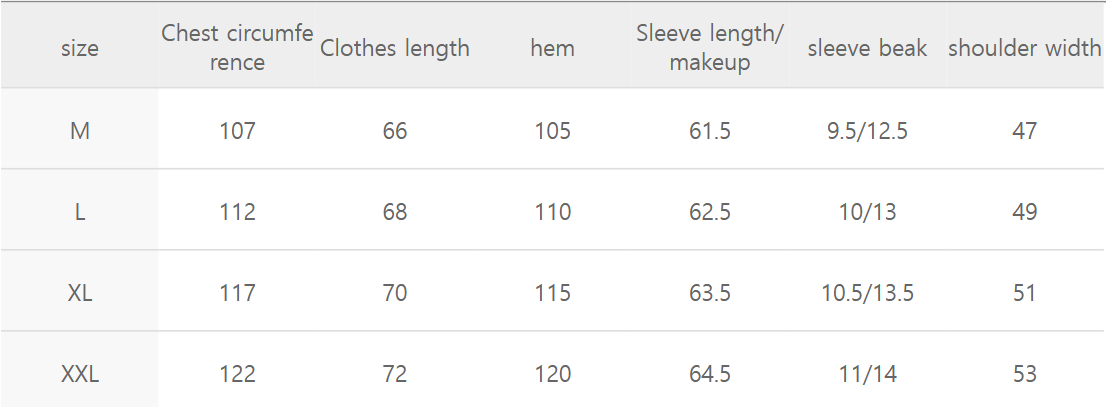Click the shoulder width value 53

point(1024,374)
